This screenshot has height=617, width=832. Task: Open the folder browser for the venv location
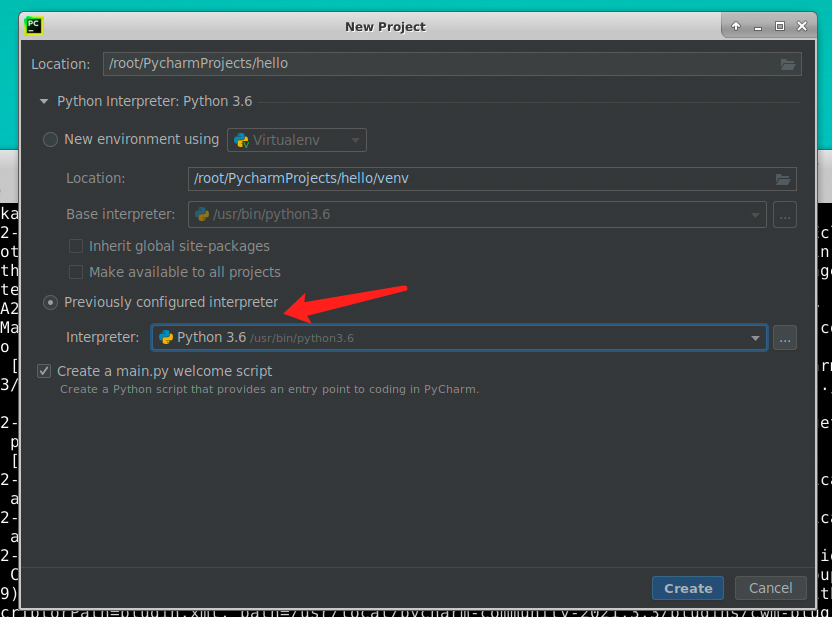point(783,179)
